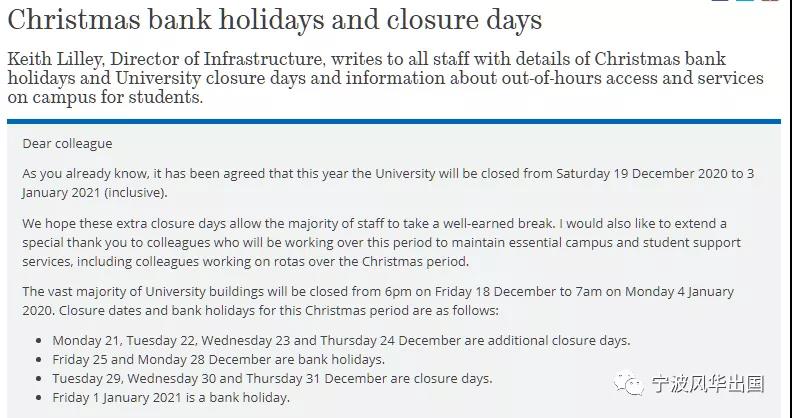
Task: Click the WeChat logo watermark icon
Action: click(628, 384)
